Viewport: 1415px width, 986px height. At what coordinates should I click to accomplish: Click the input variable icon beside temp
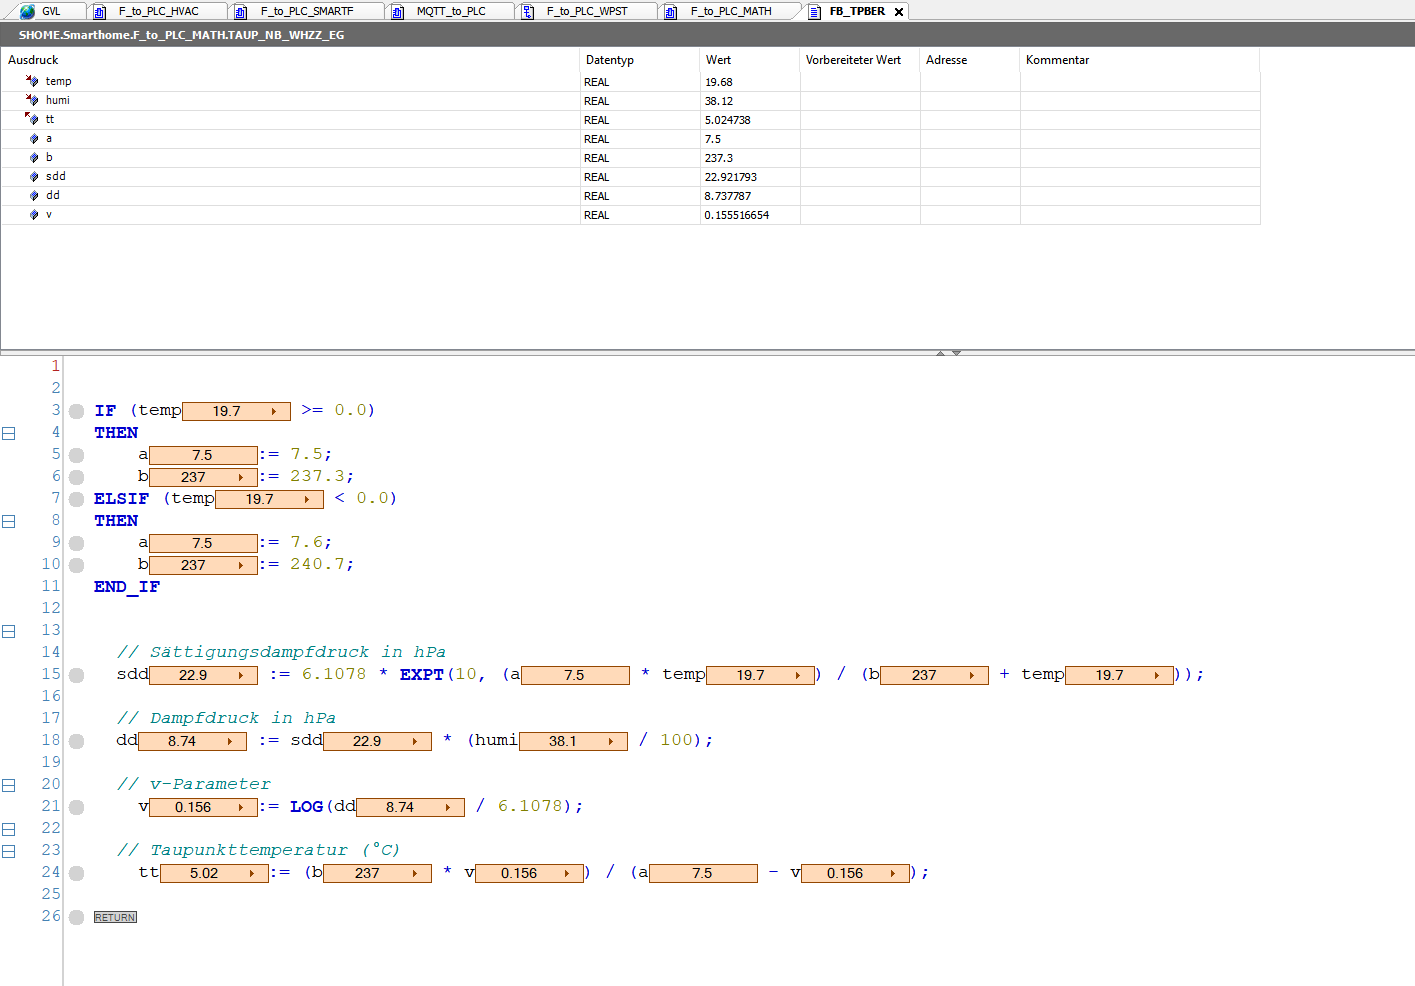click(32, 81)
